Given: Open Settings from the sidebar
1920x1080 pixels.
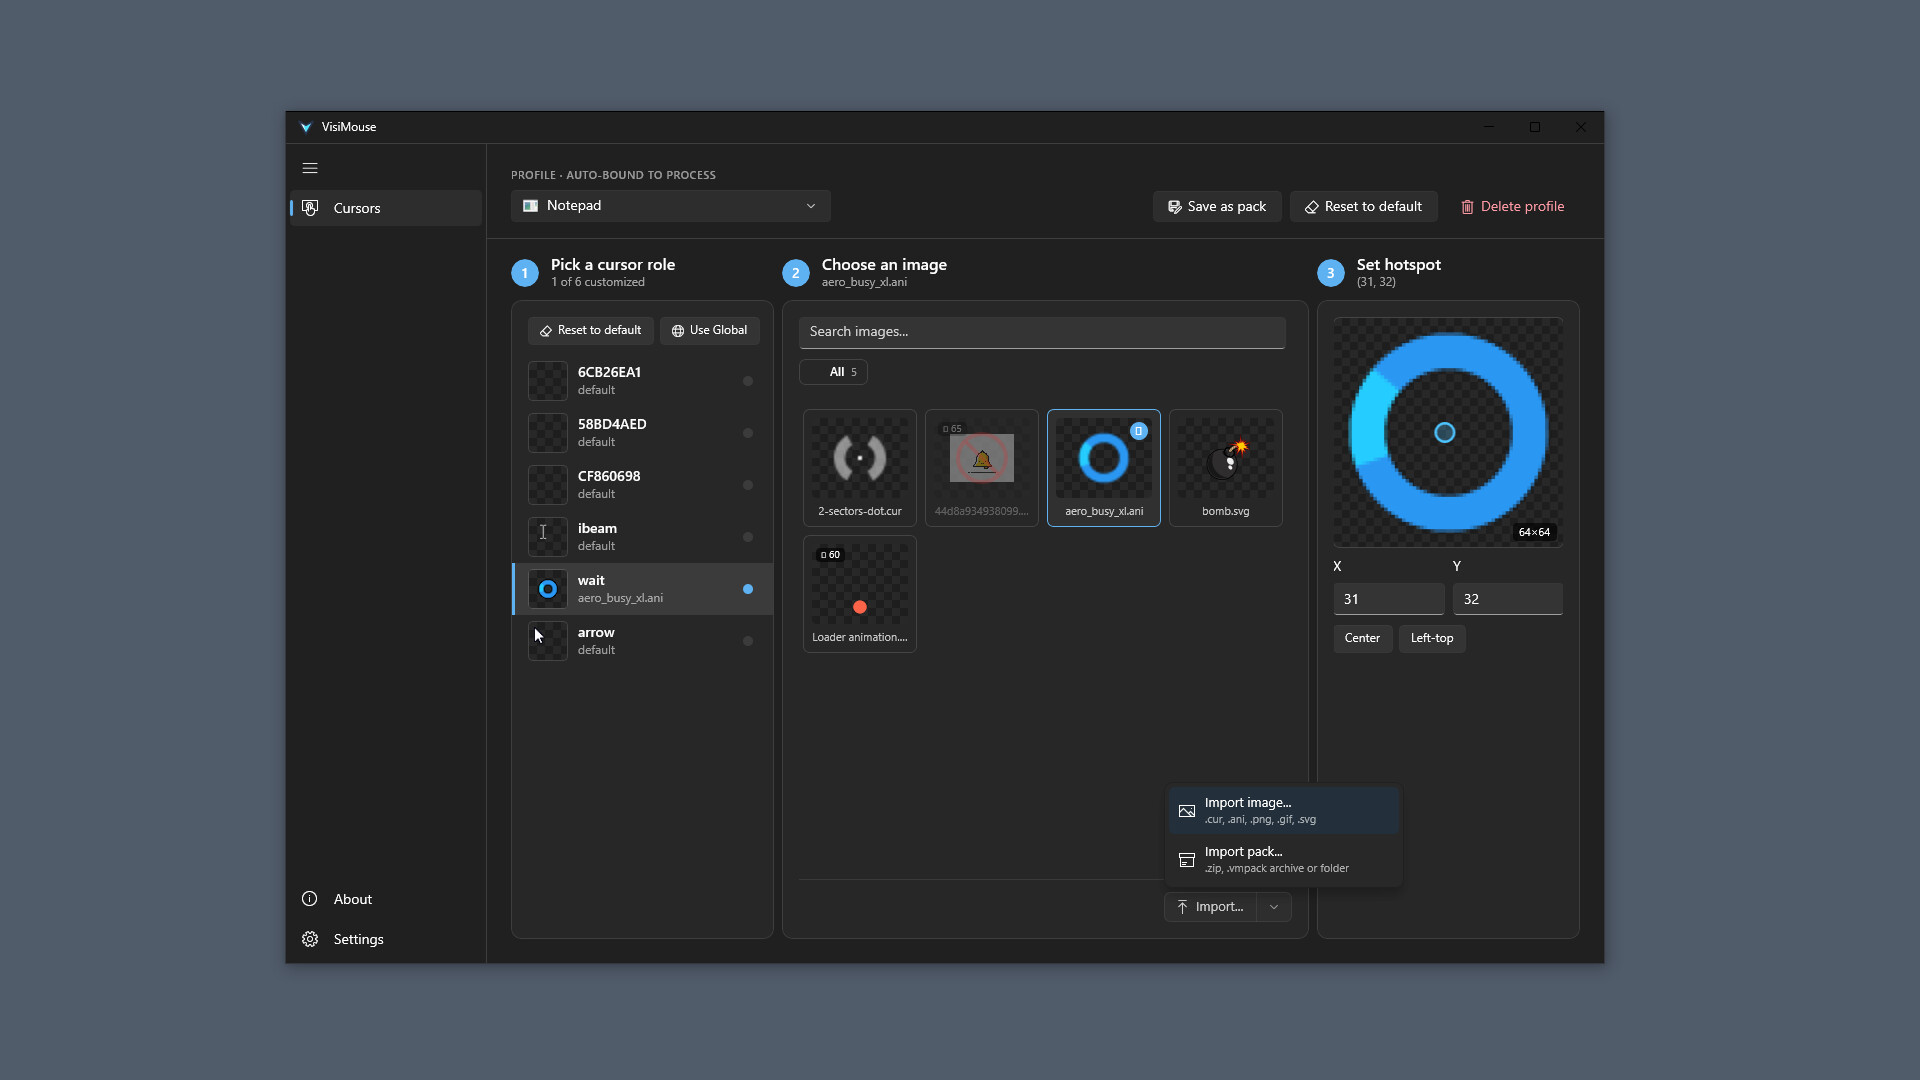Looking at the screenshot, I should [x=386, y=939].
